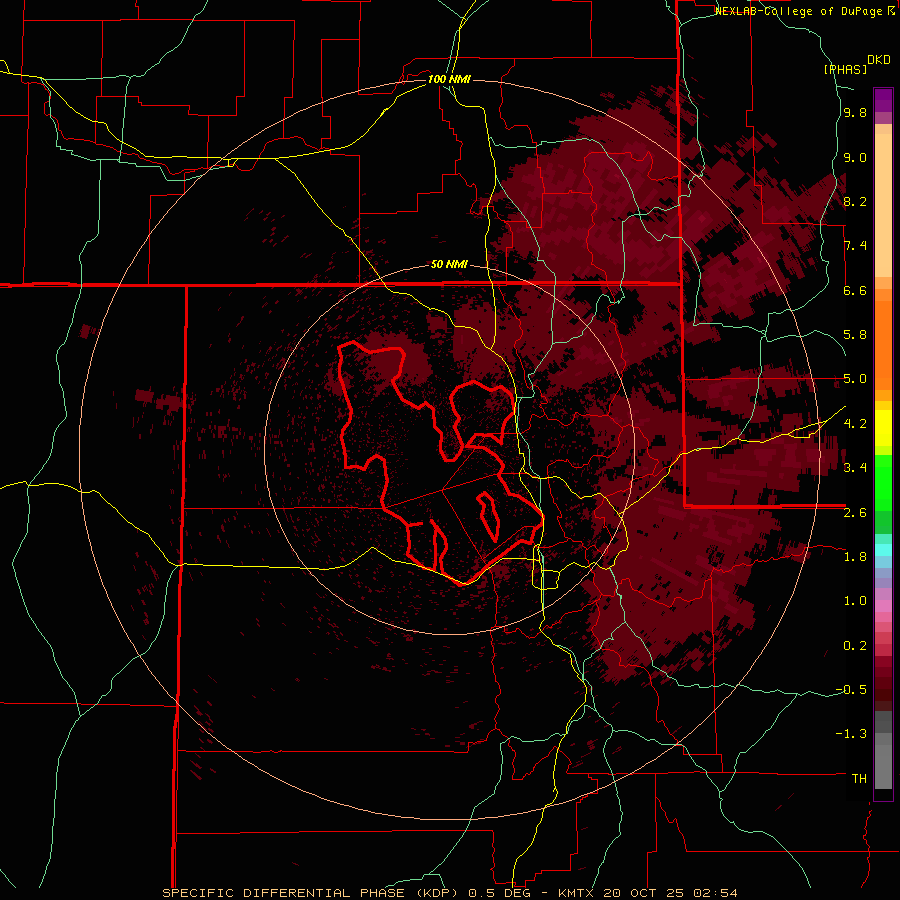Screen dimensions: 900x900
Task: Click the 8.2 value on color scale
Action: point(855,201)
